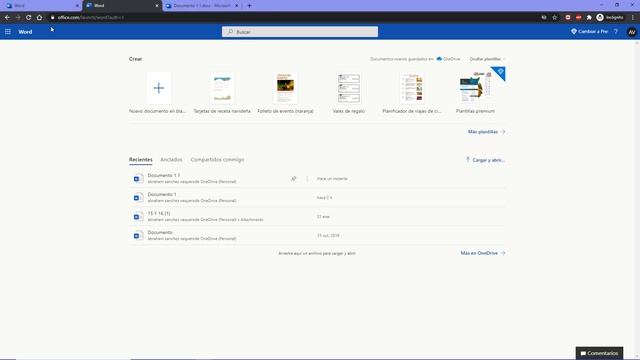The height and width of the screenshot is (360, 640).
Task: Open more options for Documento 1 1
Action: click(x=307, y=179)
